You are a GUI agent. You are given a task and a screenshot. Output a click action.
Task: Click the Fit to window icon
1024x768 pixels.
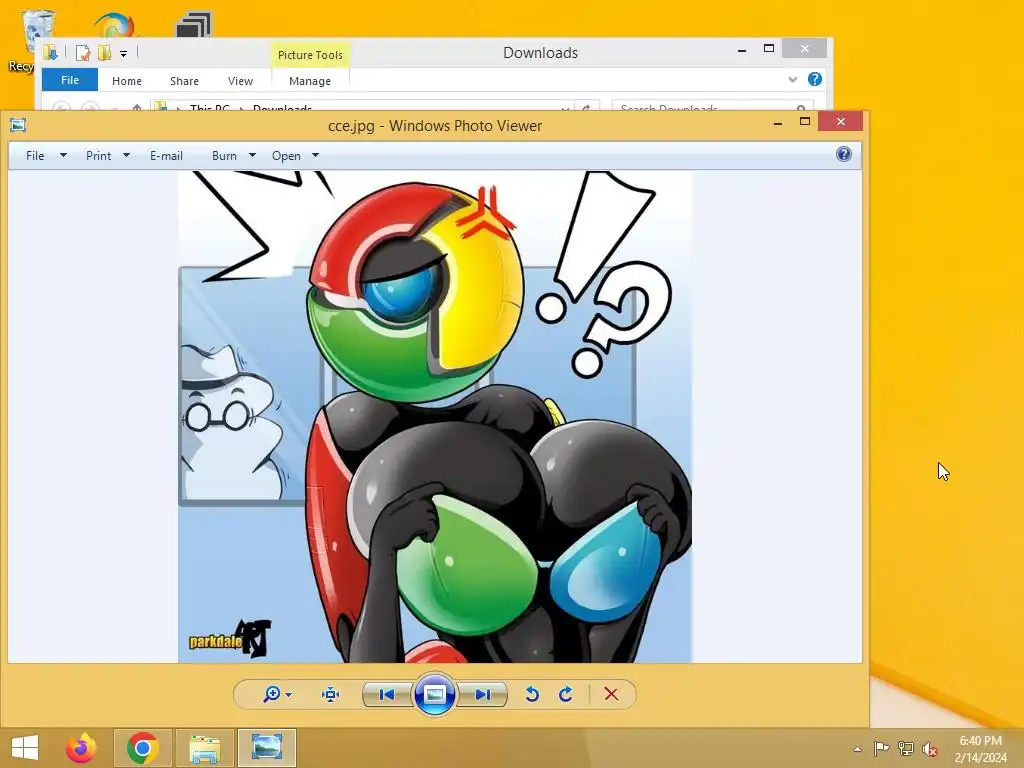[331, 694]
